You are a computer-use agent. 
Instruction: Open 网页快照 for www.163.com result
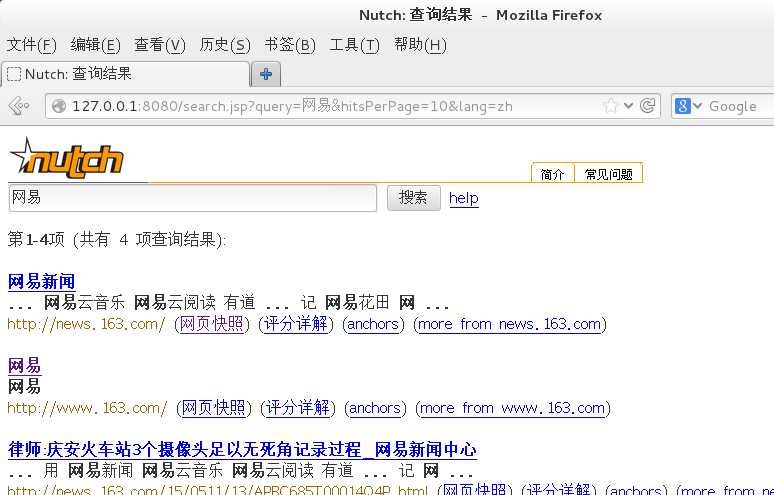pos(214,408)
